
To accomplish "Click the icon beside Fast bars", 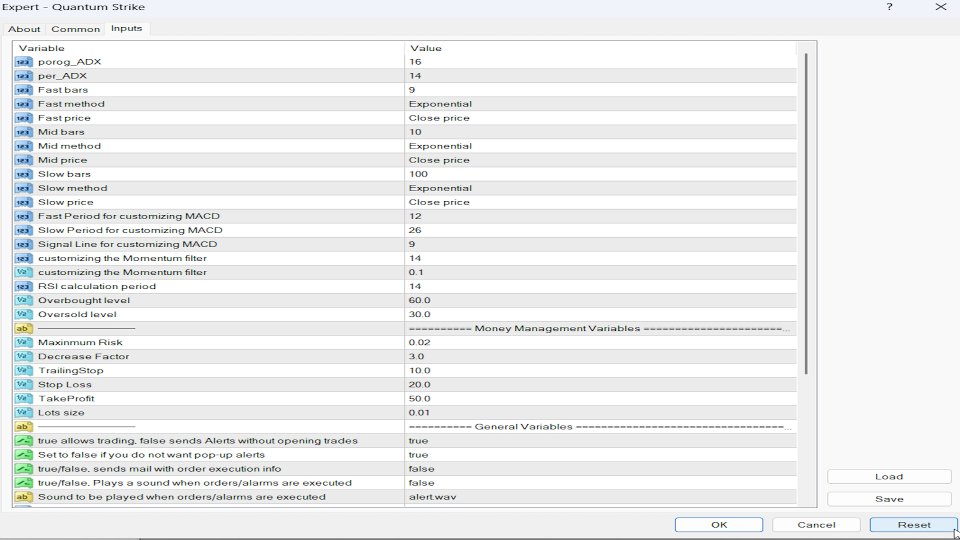I will (23, 90).
